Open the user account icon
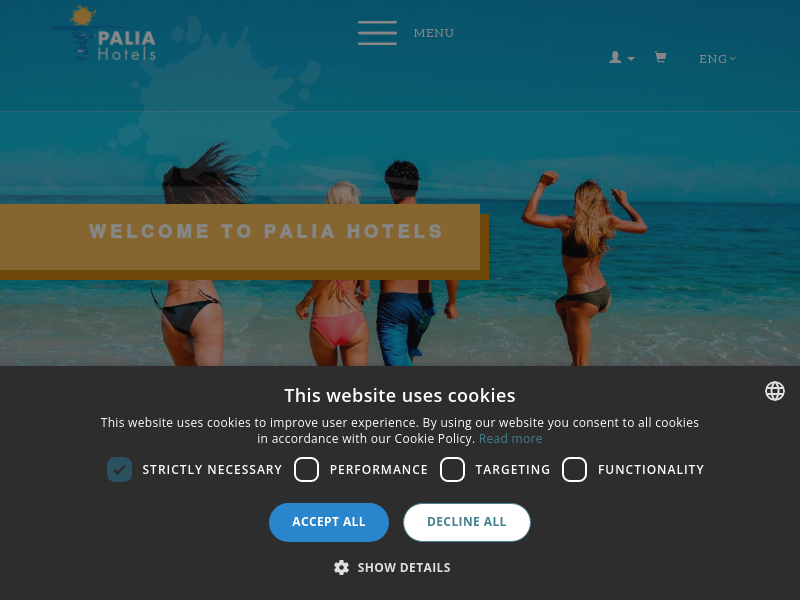800x600 pixels. (x=615, y=57)
